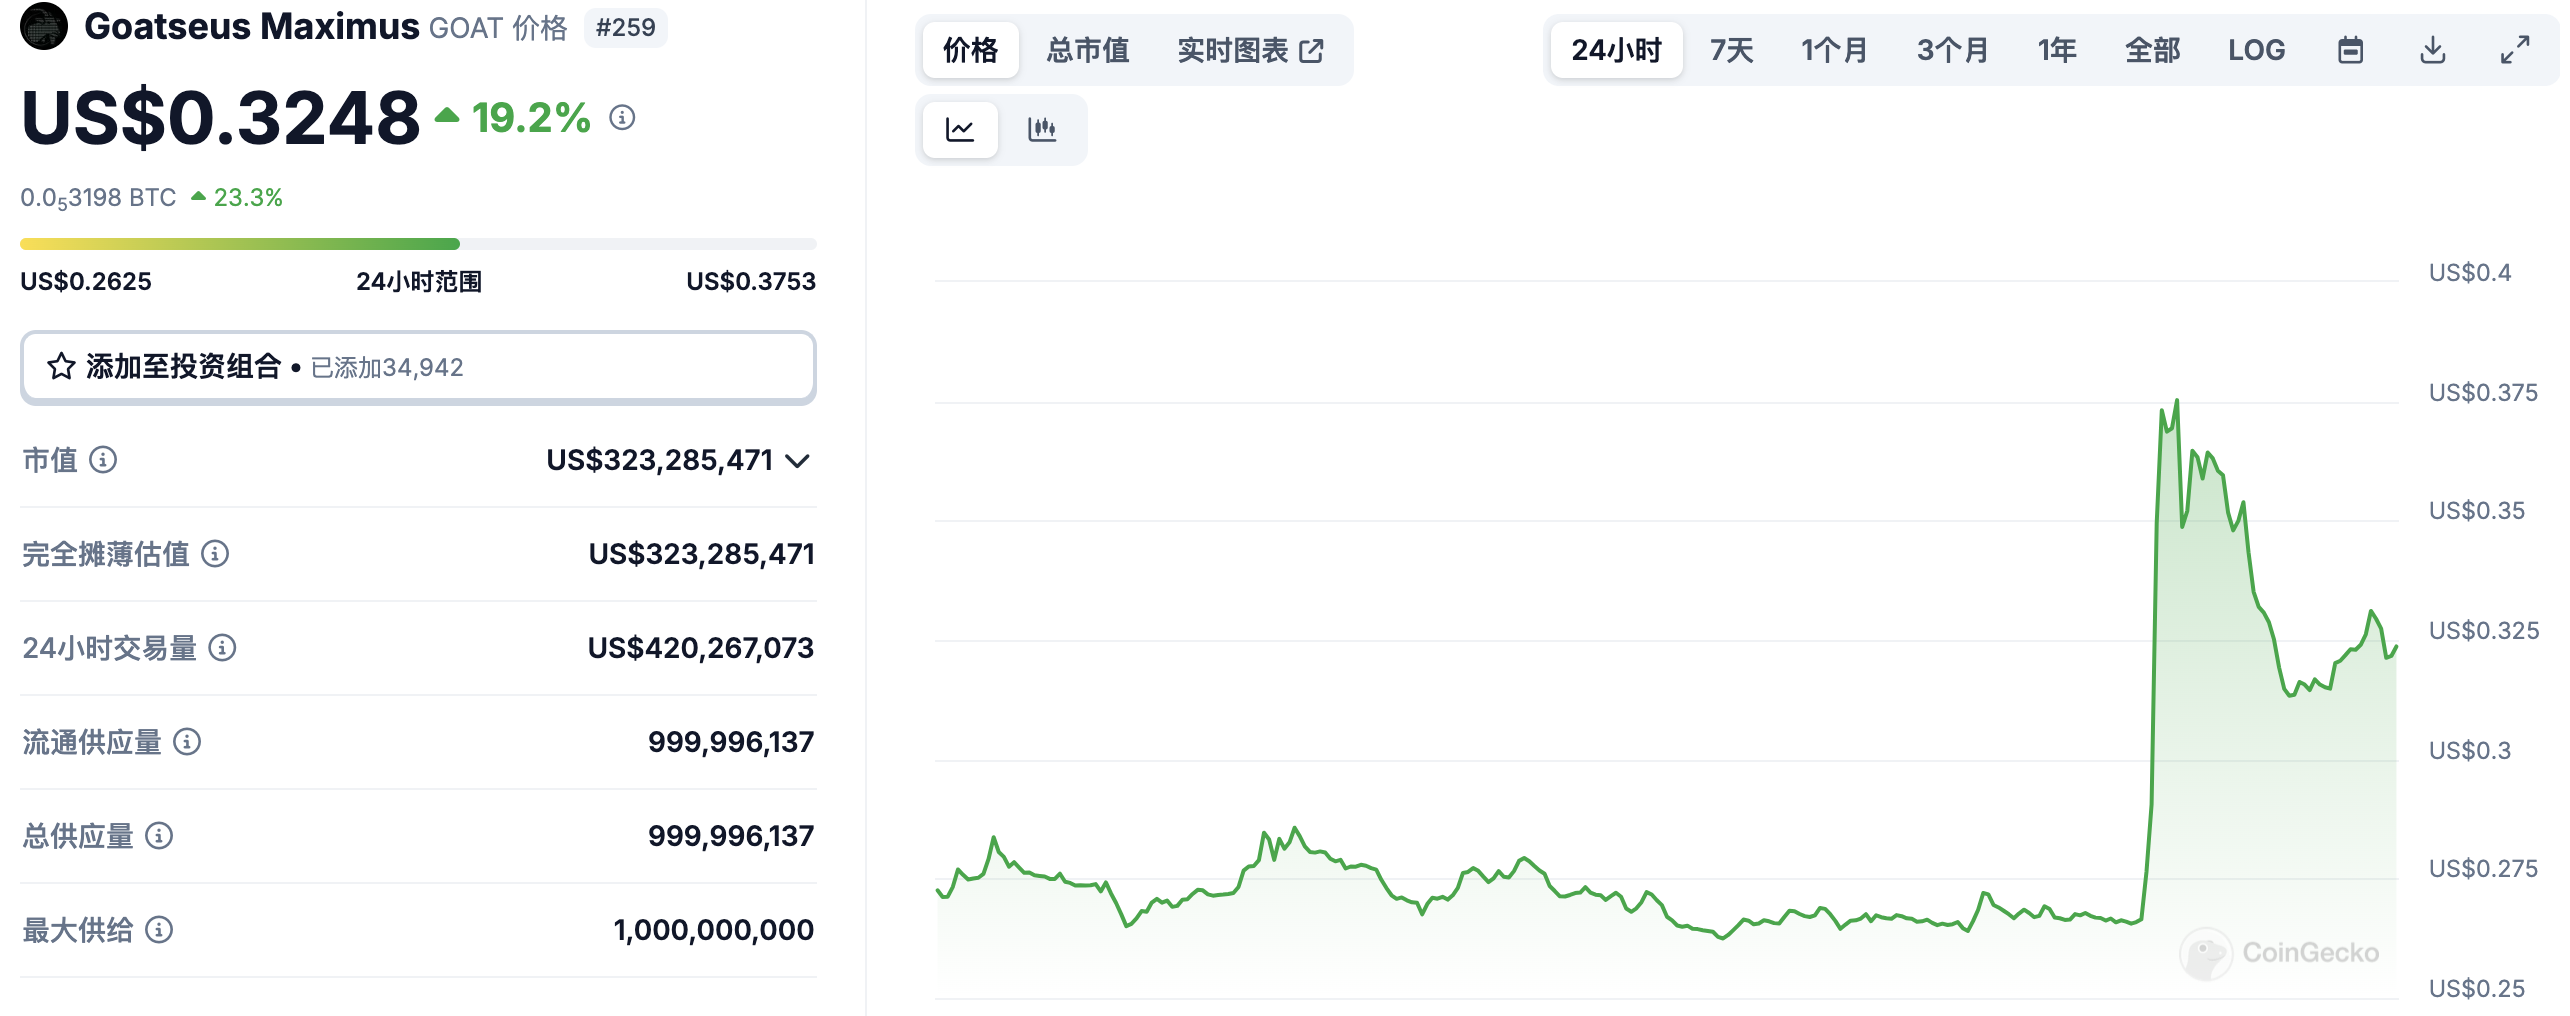Click the US$0.3248 price text
Viewport: 2570px width, 1016px height.
[x=220, y=118]
